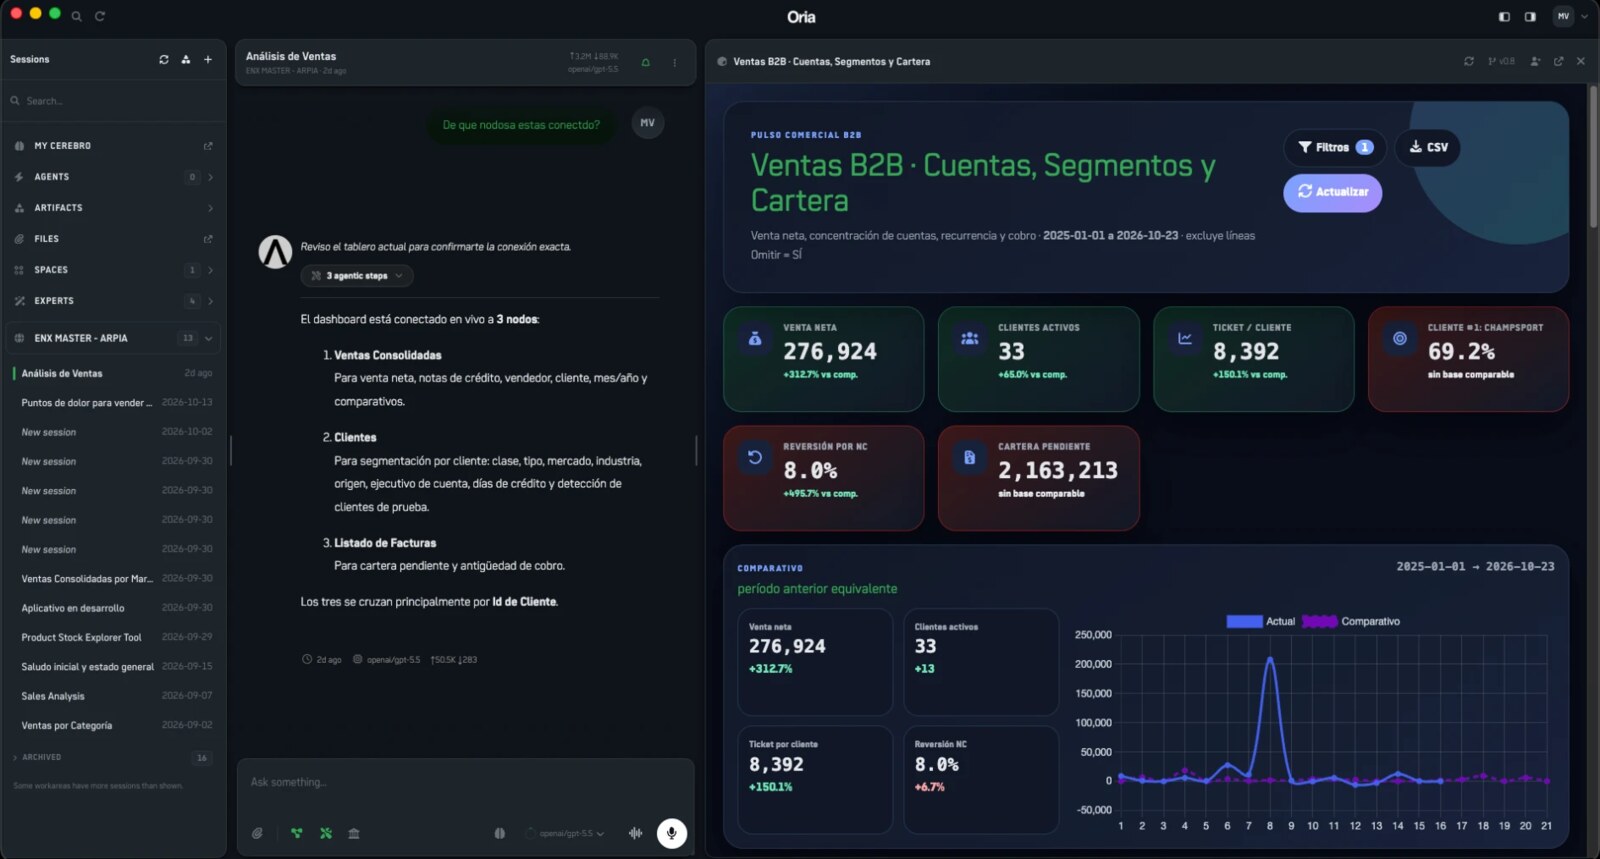
Task: Create a new session with plus icon
Action: pos(208,59)
